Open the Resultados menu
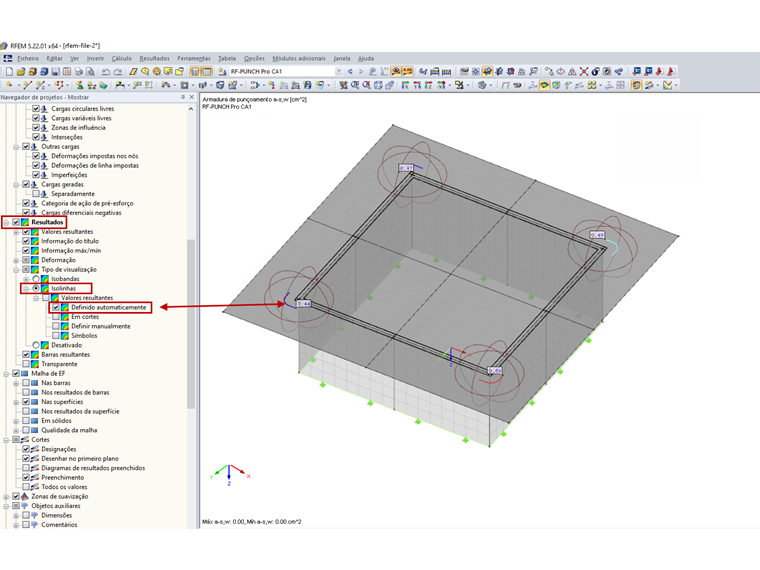Viewport: 760px width, 570px height. pyautogui.click(x=155, y=58)
